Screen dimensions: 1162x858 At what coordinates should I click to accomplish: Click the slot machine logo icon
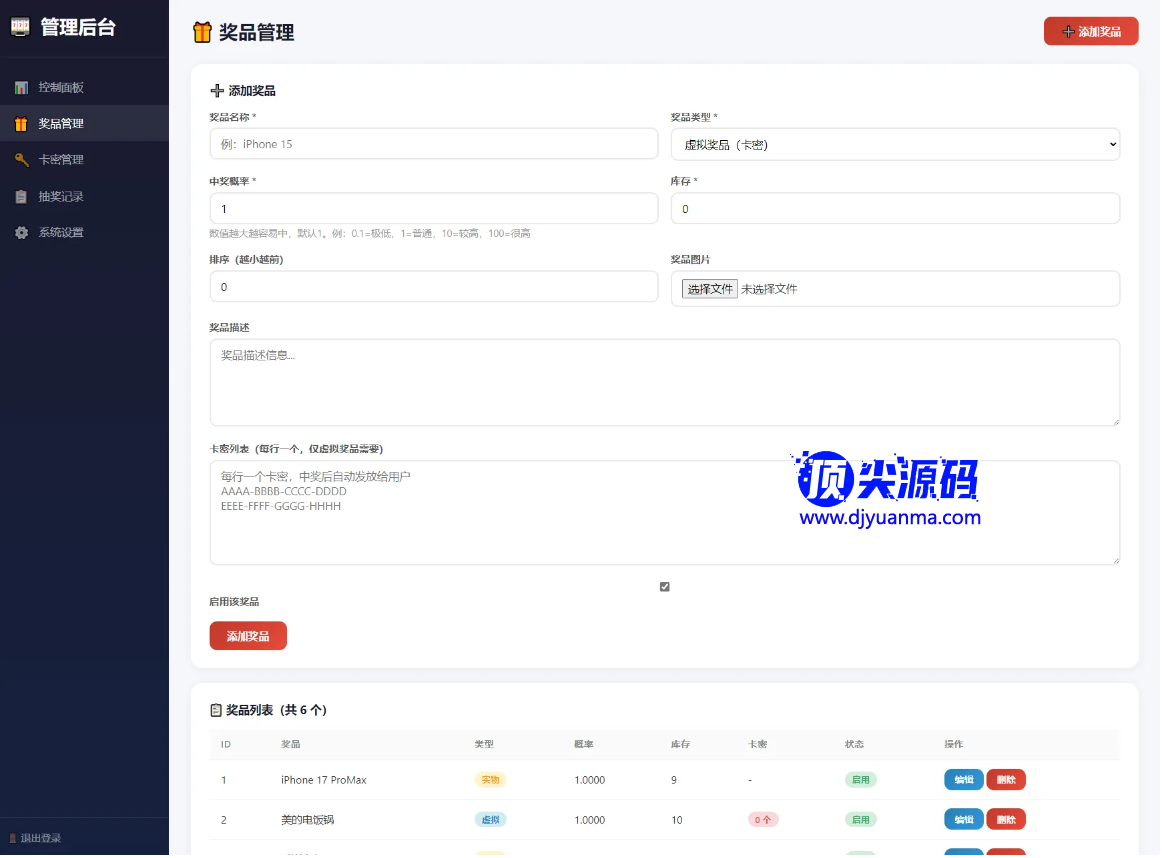[20, 28]
